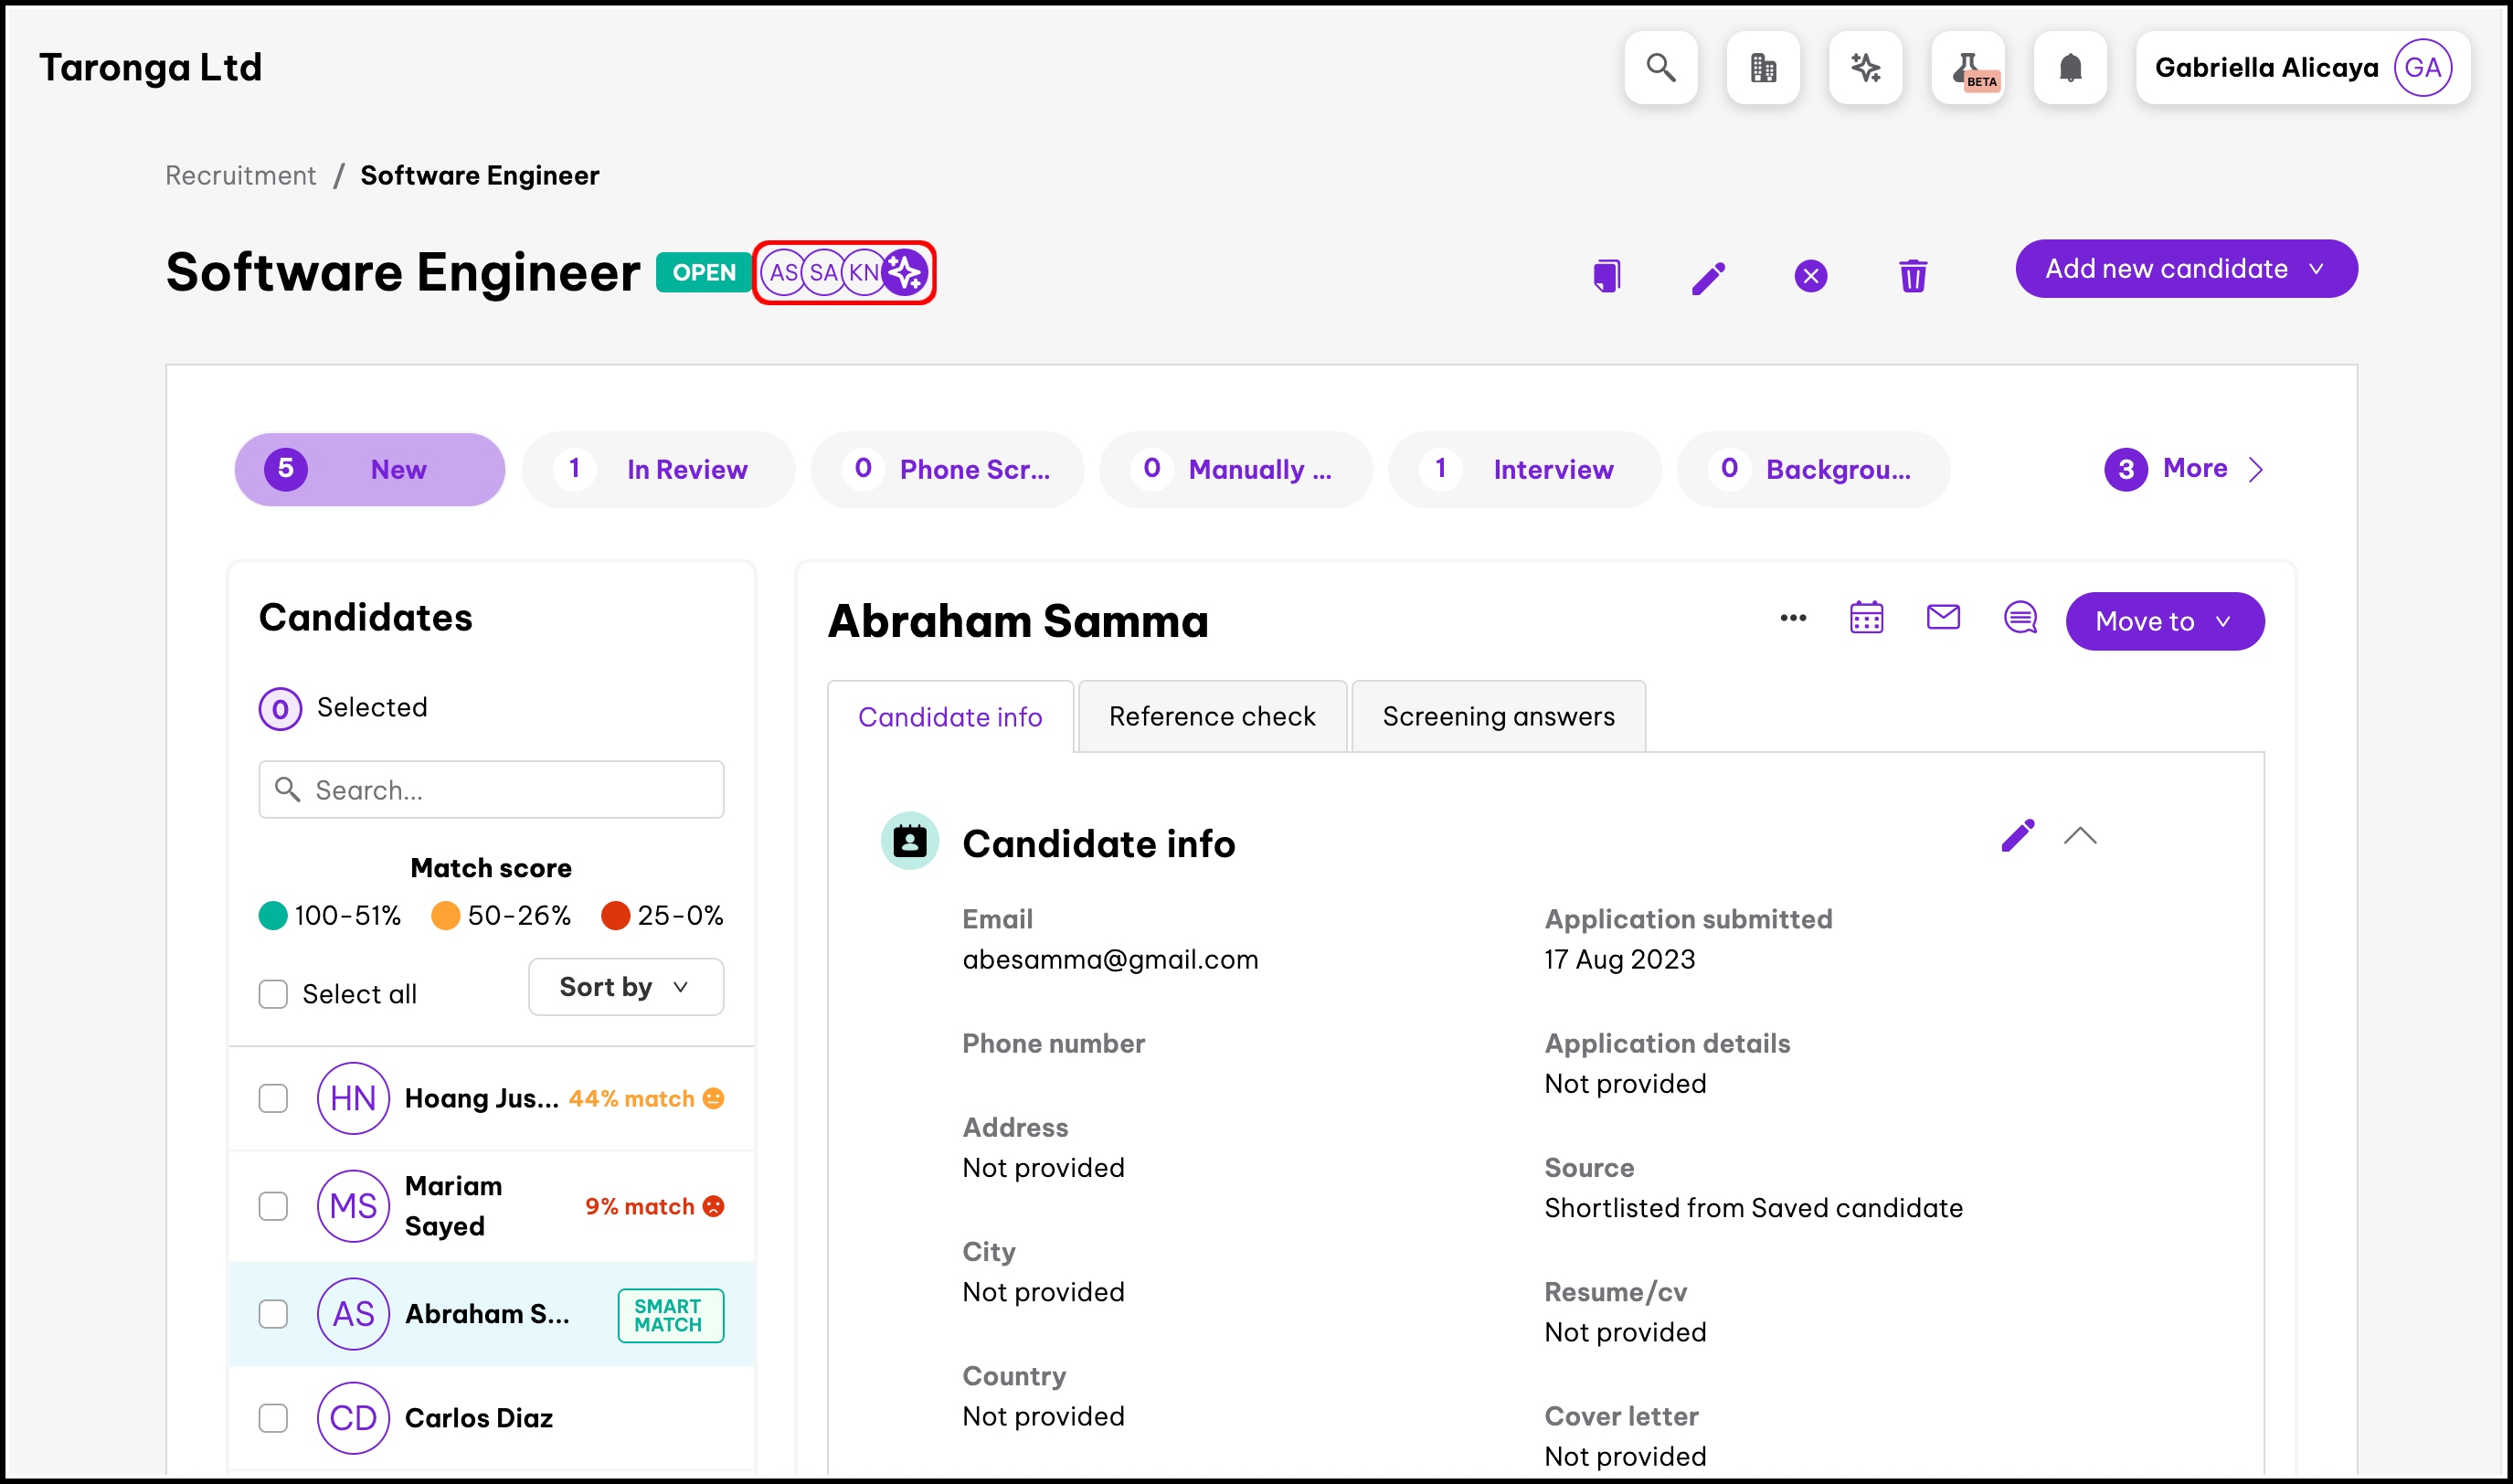Viewport: 2513px width, 1484px height.
Task: Click email abesamma@gmail.com
Action: (1110, 960)
